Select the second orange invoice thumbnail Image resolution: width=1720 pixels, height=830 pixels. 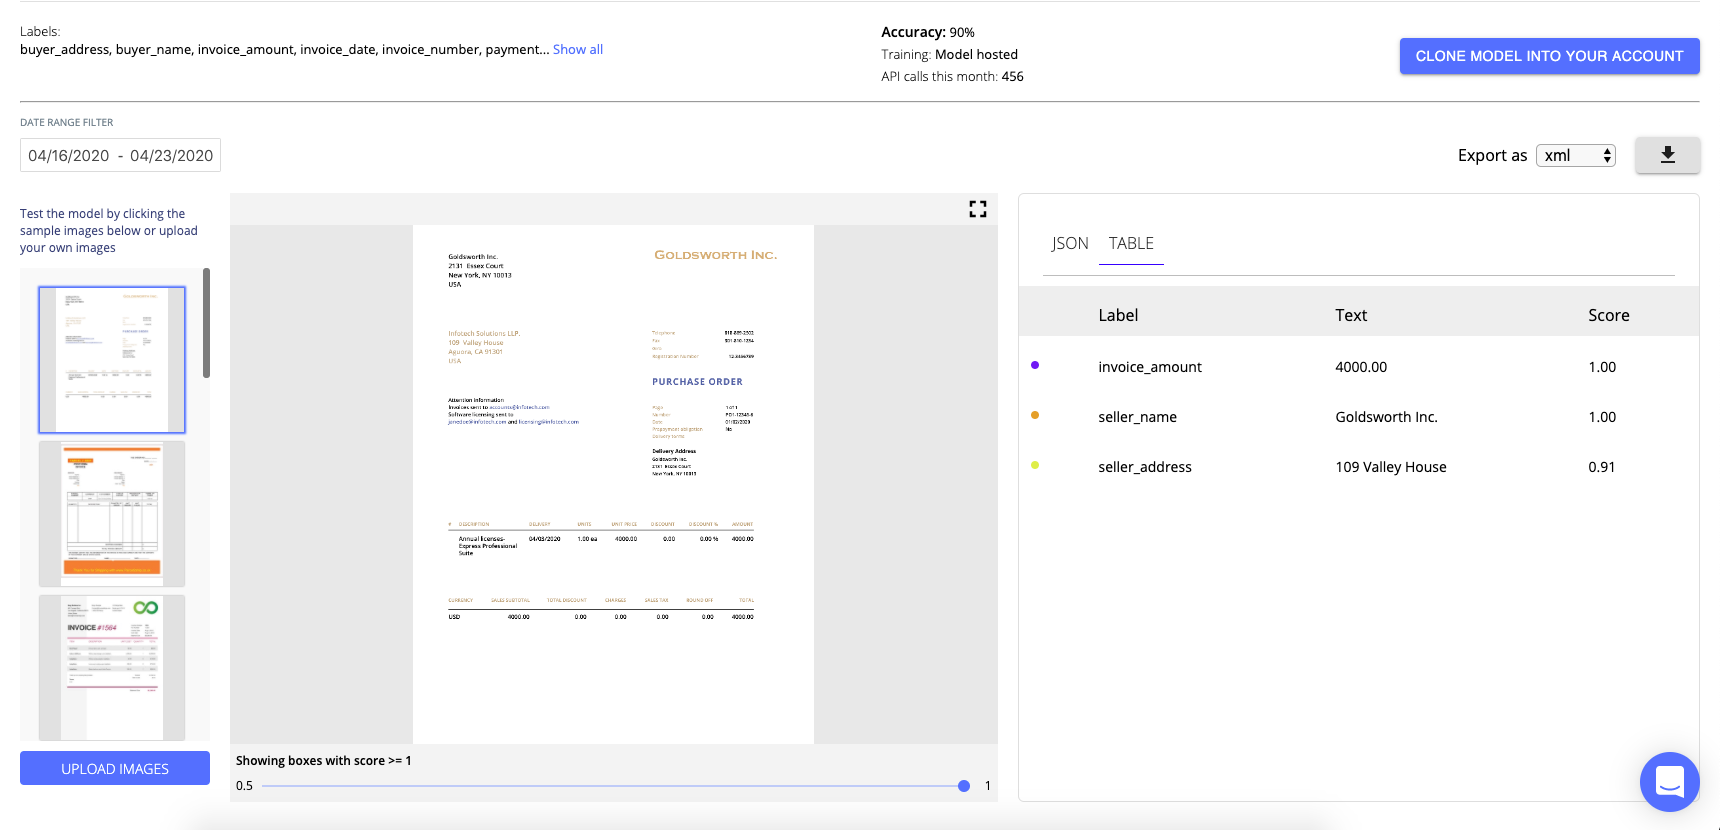pyautogui.click(x=112, y=513)
